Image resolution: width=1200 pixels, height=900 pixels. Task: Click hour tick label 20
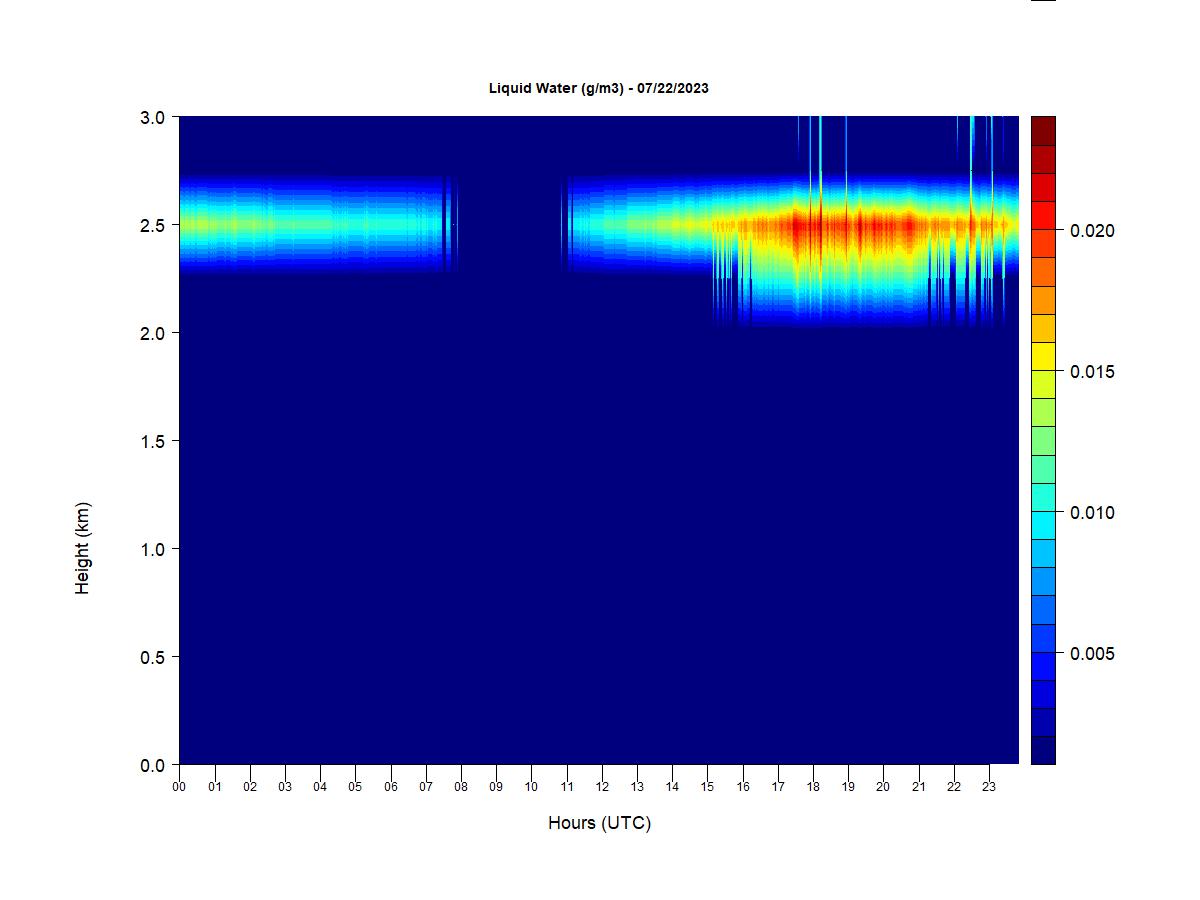[883, 787]
